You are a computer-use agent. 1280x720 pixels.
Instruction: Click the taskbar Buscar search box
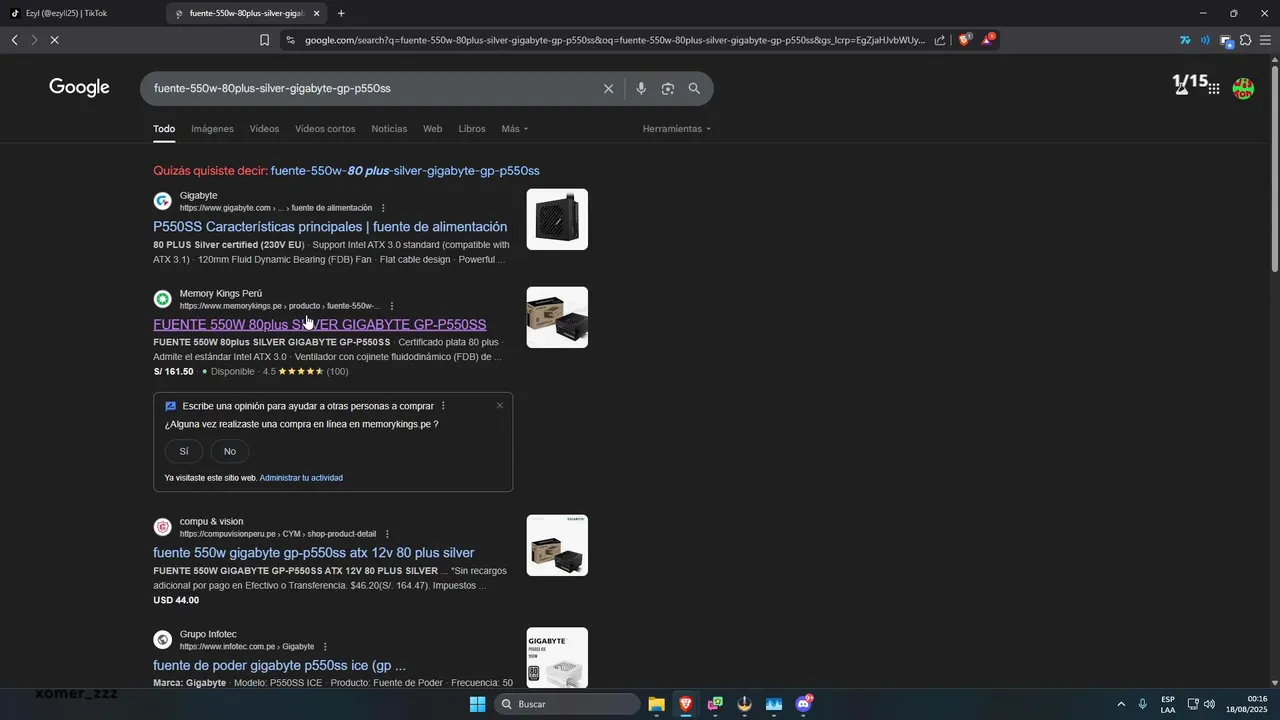pyautogui.click(x=568, y=704)
